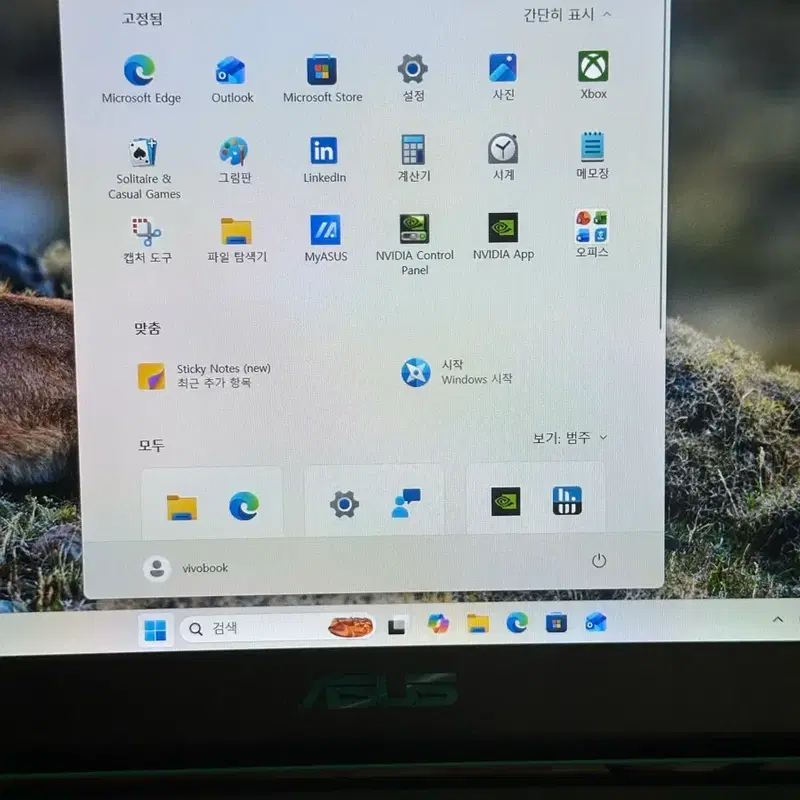Collapse pinned section with 간단히 표시
800x800 pixels.
click(567, 15)
